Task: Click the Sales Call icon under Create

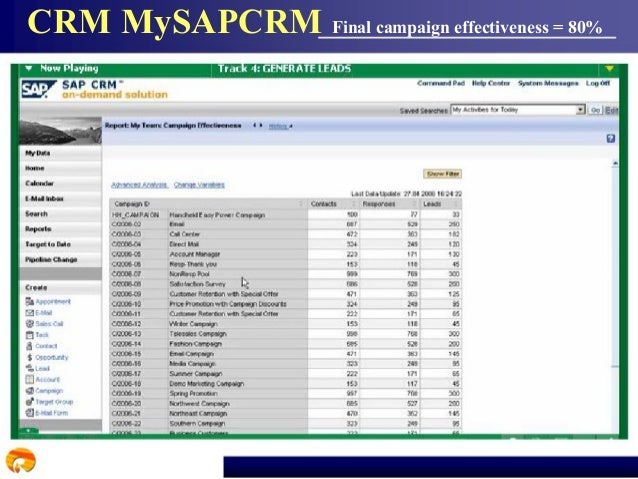Action: 29,324
